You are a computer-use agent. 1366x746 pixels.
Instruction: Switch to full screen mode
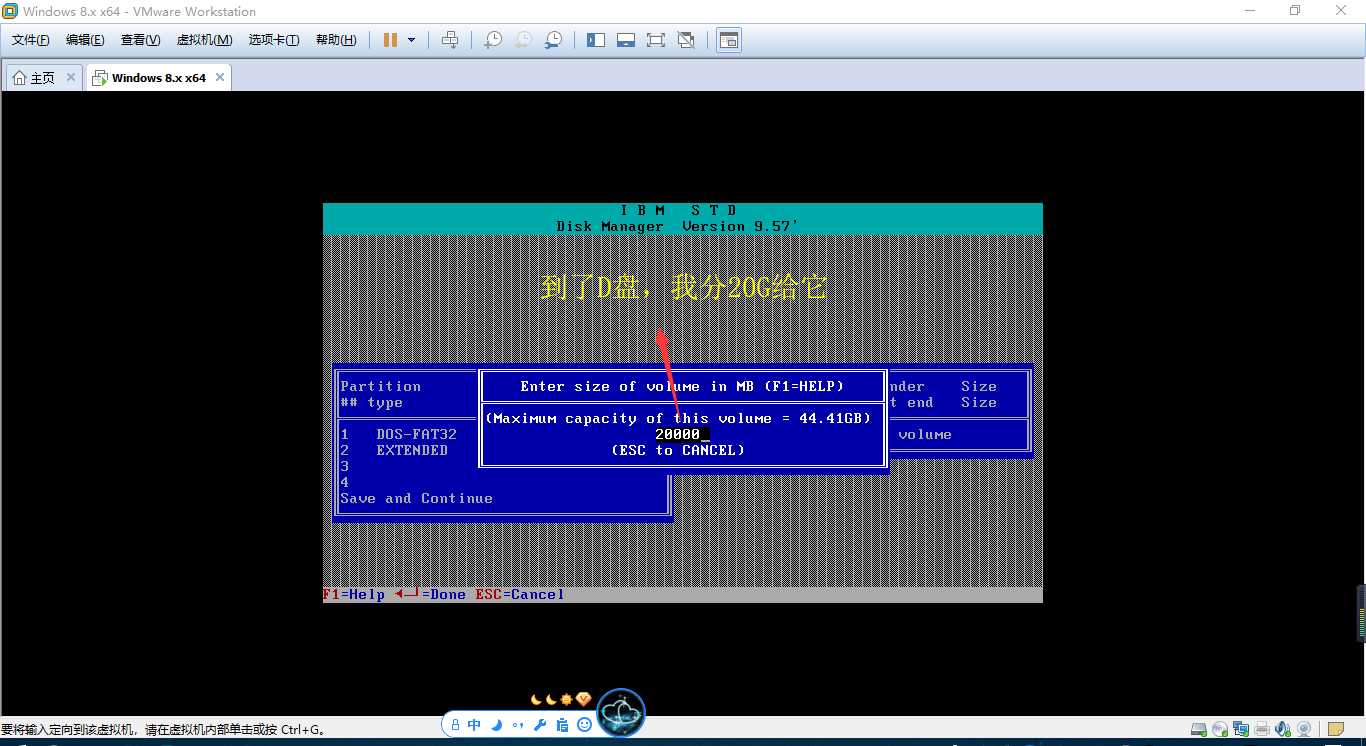[656, 40]
